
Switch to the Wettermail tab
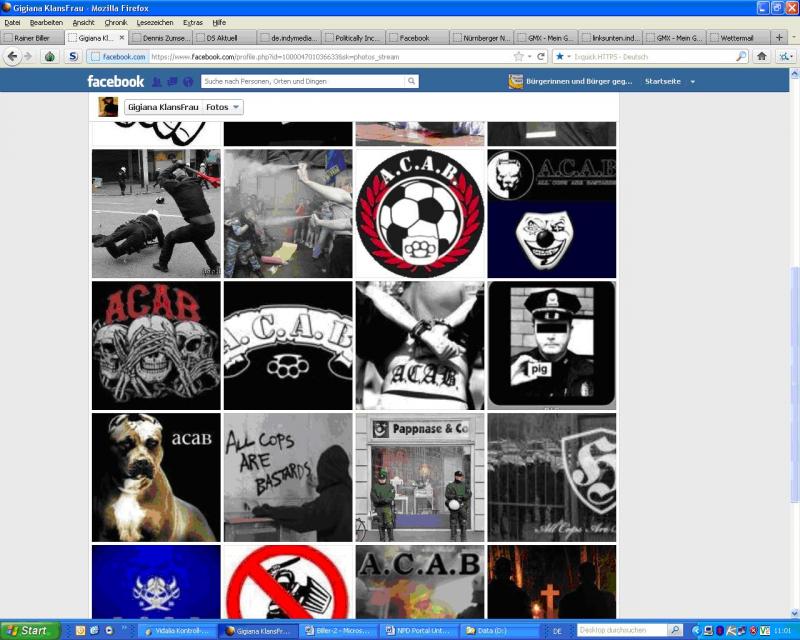[x=738, y=38]
